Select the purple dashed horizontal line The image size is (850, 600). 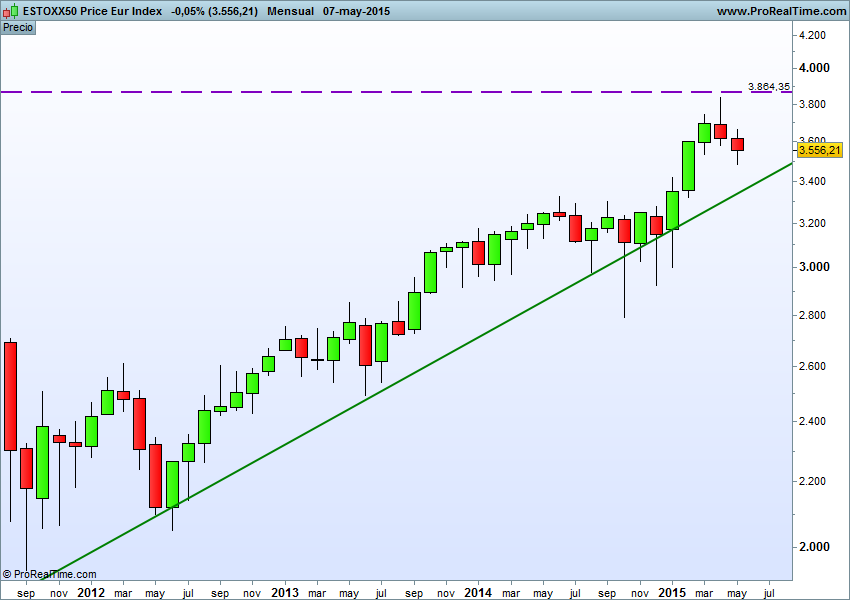pos(400,92)
